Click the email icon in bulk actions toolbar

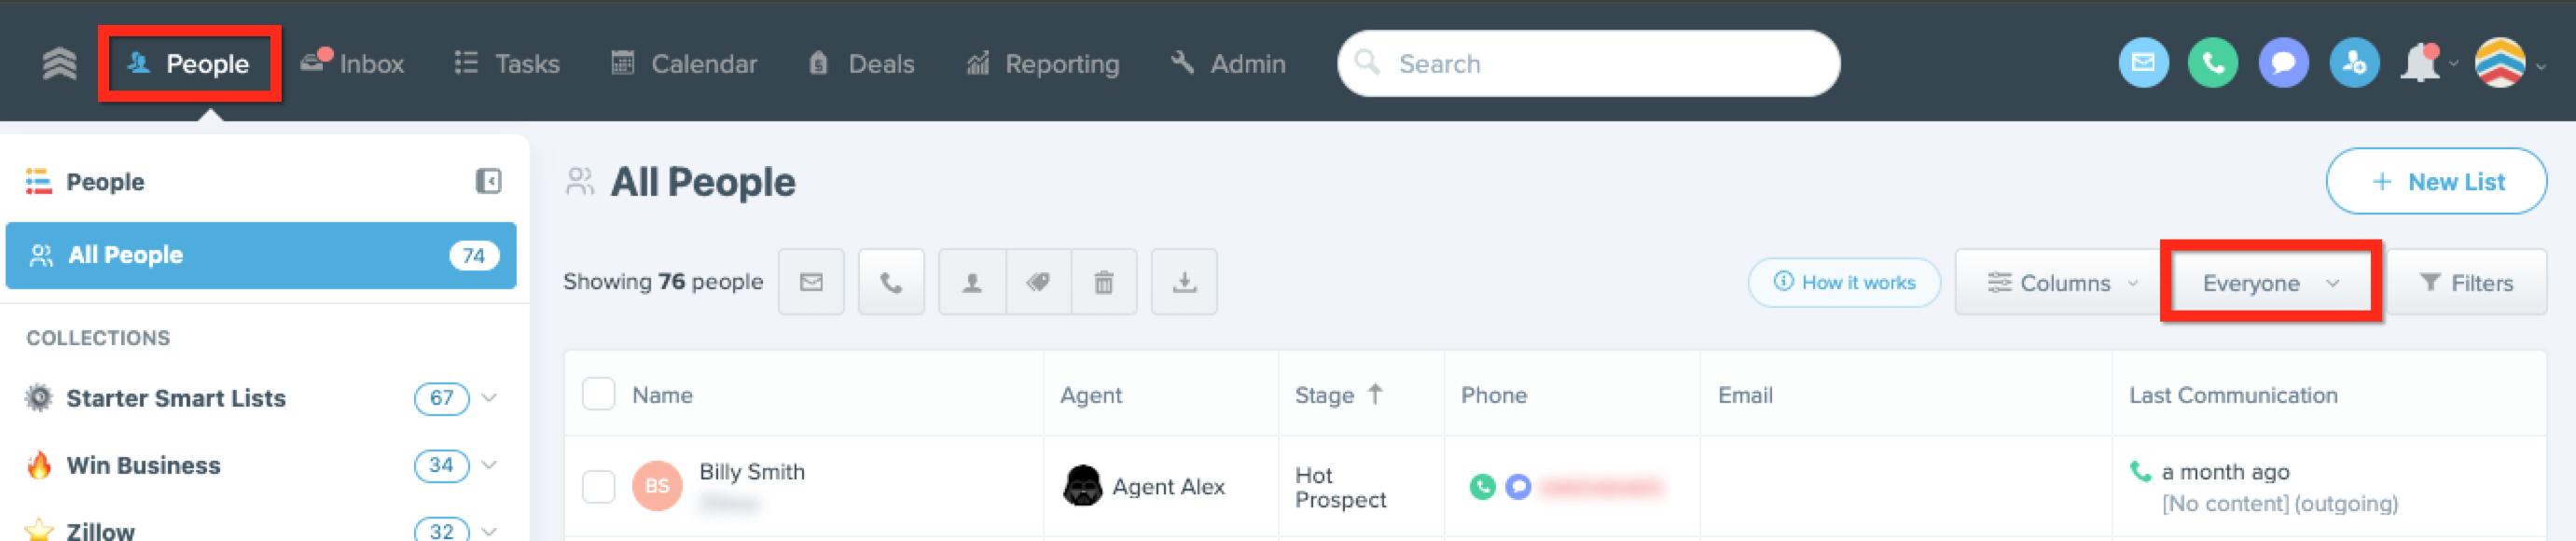click(811, 282)
